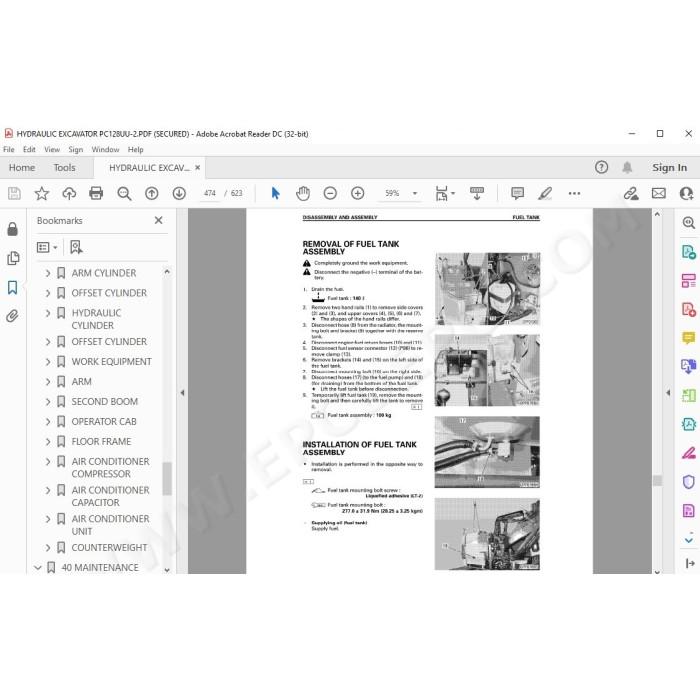Send file by email envelope icon

pyautogui.click(x=658, y=193)
